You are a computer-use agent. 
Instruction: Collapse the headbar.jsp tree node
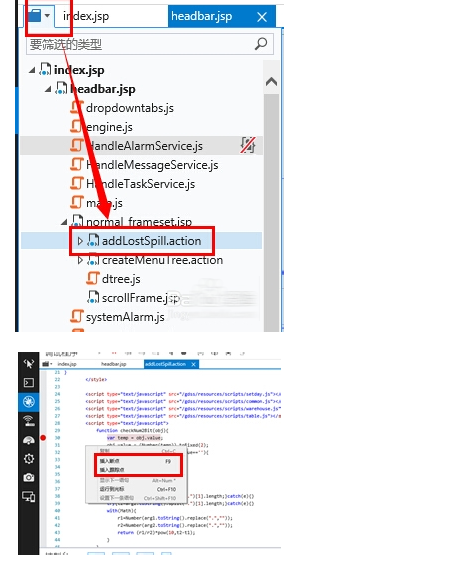[x=48, y=89]
